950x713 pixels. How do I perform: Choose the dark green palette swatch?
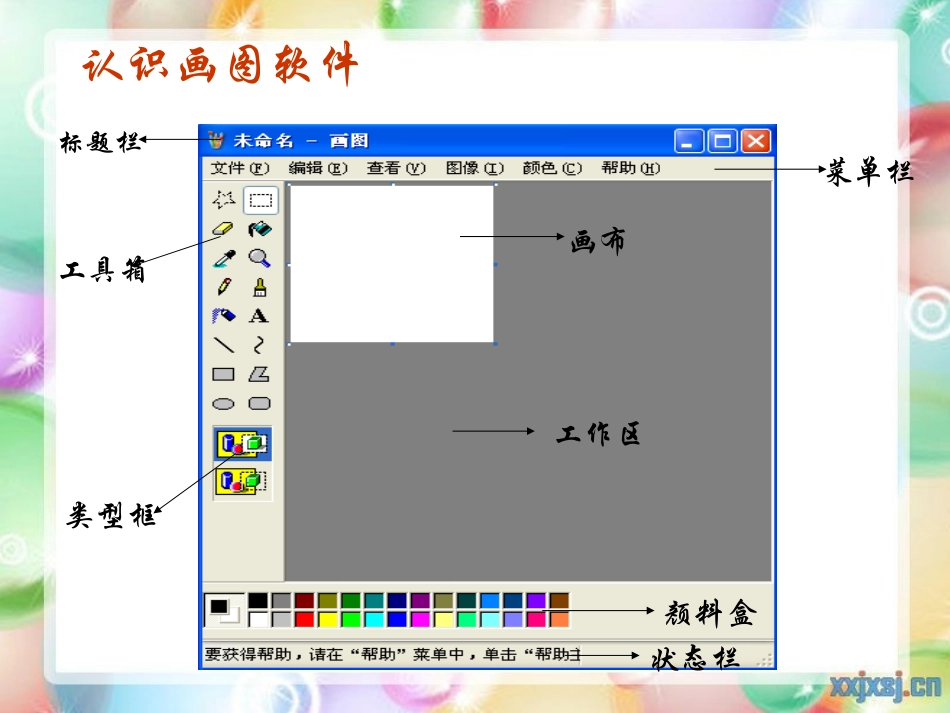point(351,600)
